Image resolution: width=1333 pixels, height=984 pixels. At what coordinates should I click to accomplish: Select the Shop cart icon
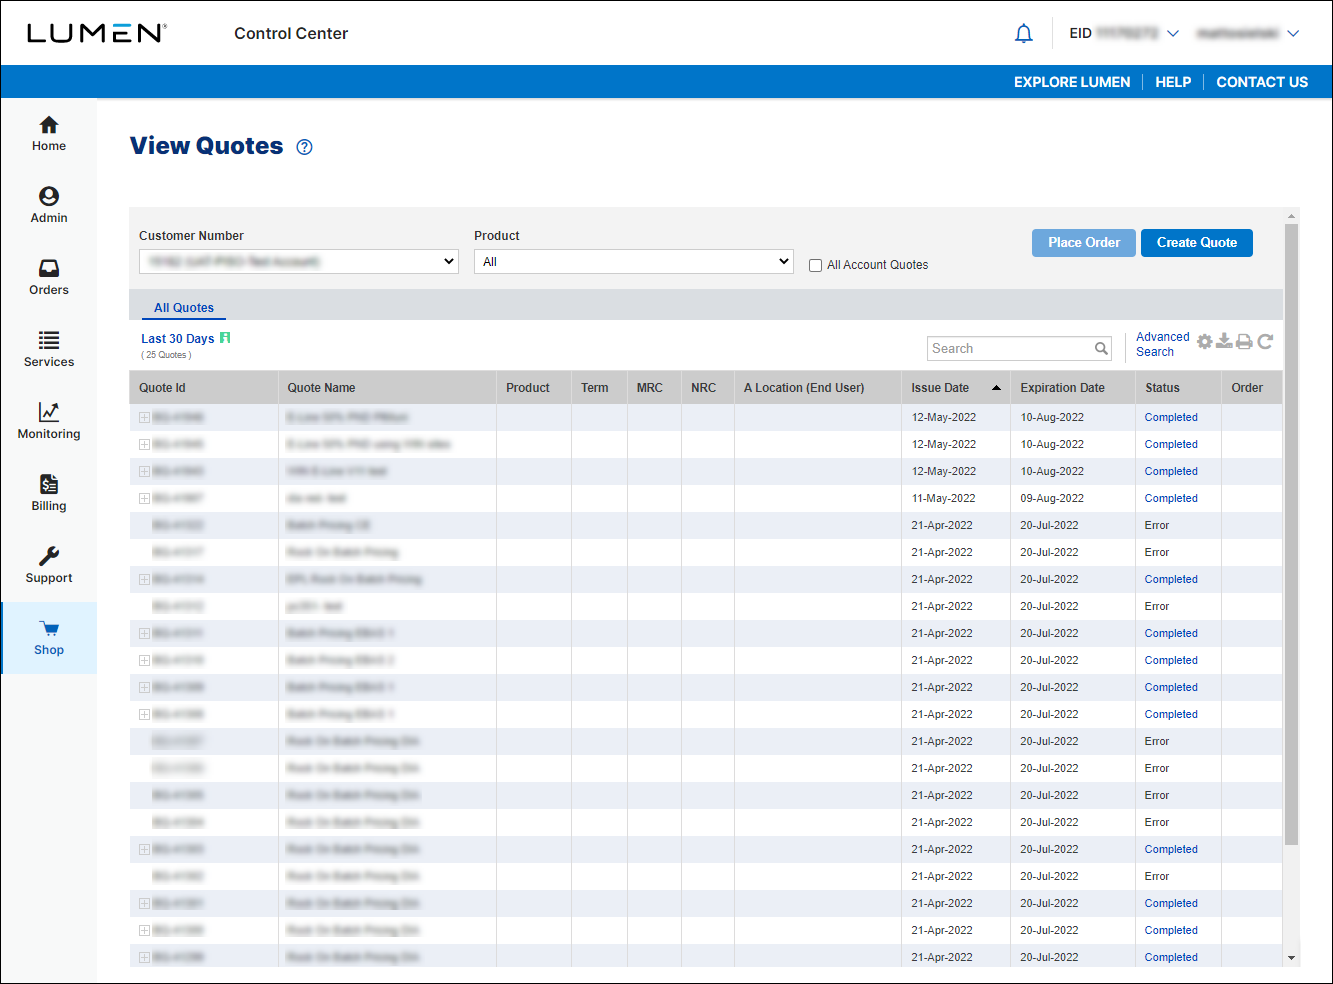click(x=49, y=629)
